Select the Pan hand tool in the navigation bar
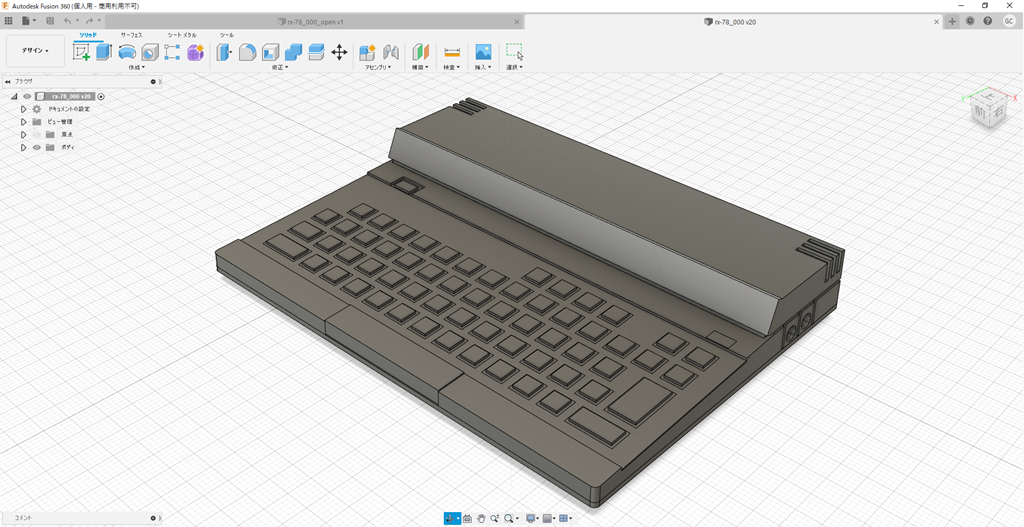1024x527 pixels. (481, 518)
